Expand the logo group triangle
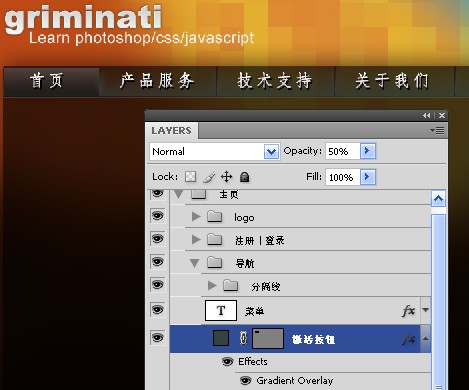 [x=196, y=217]
